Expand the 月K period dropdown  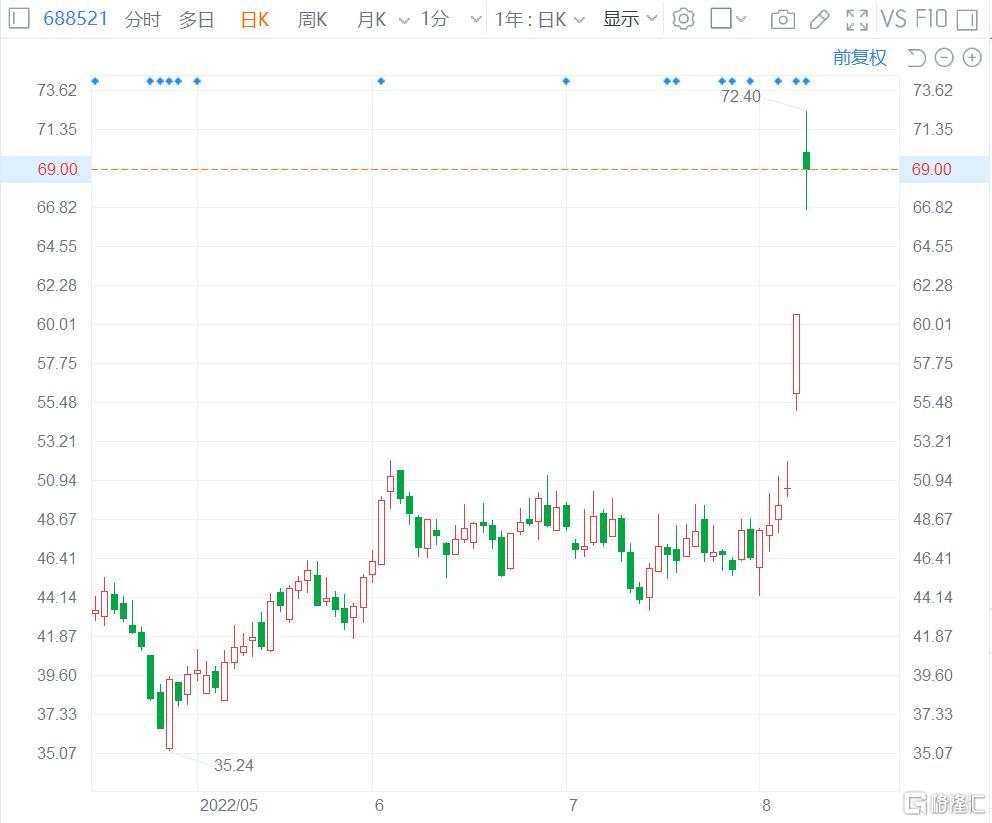pos(383,19)
